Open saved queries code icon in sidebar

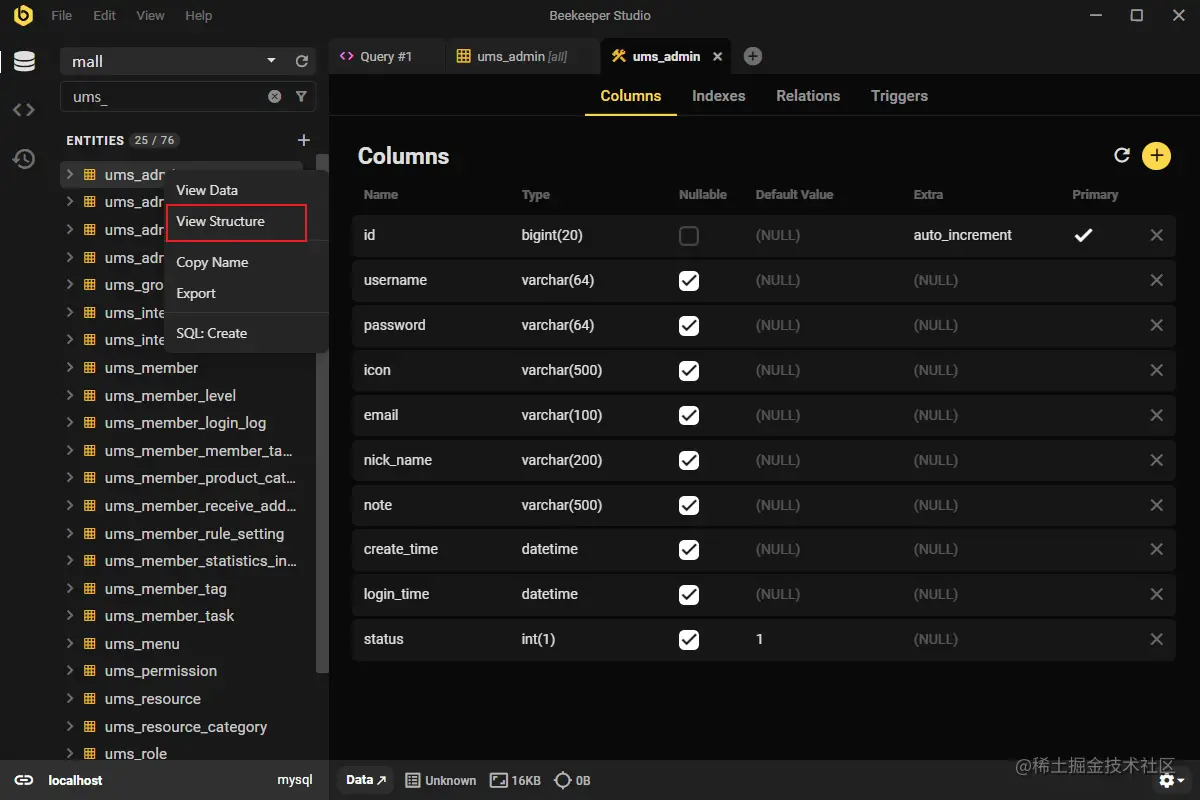tap(24, 110)
